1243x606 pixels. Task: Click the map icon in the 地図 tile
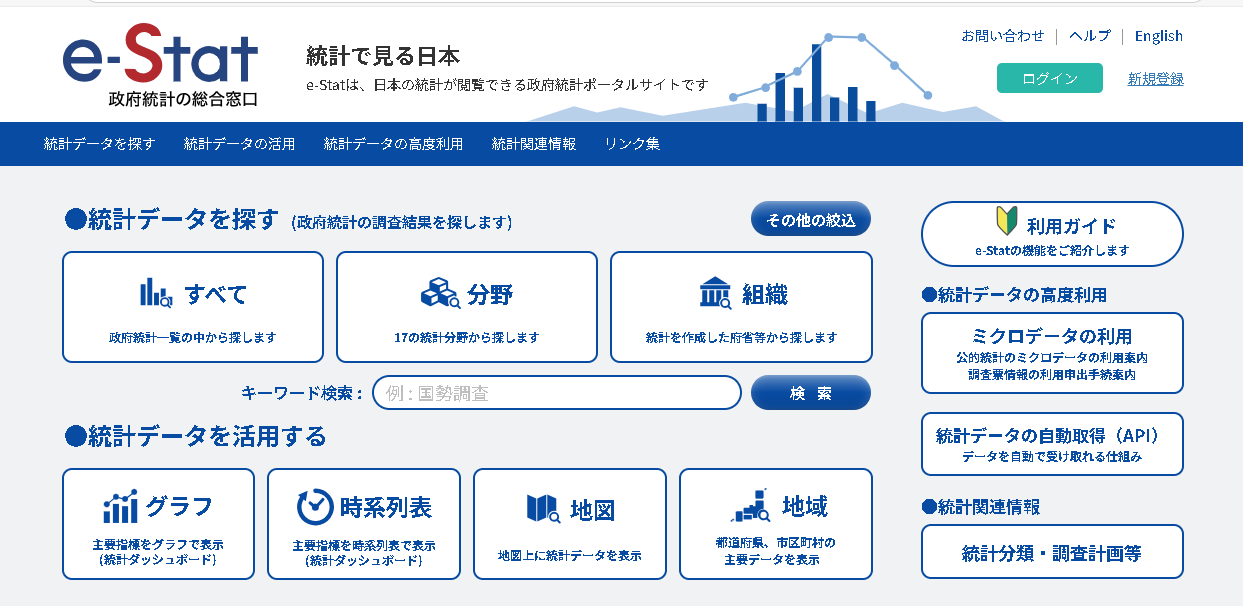tap(543, 509)
